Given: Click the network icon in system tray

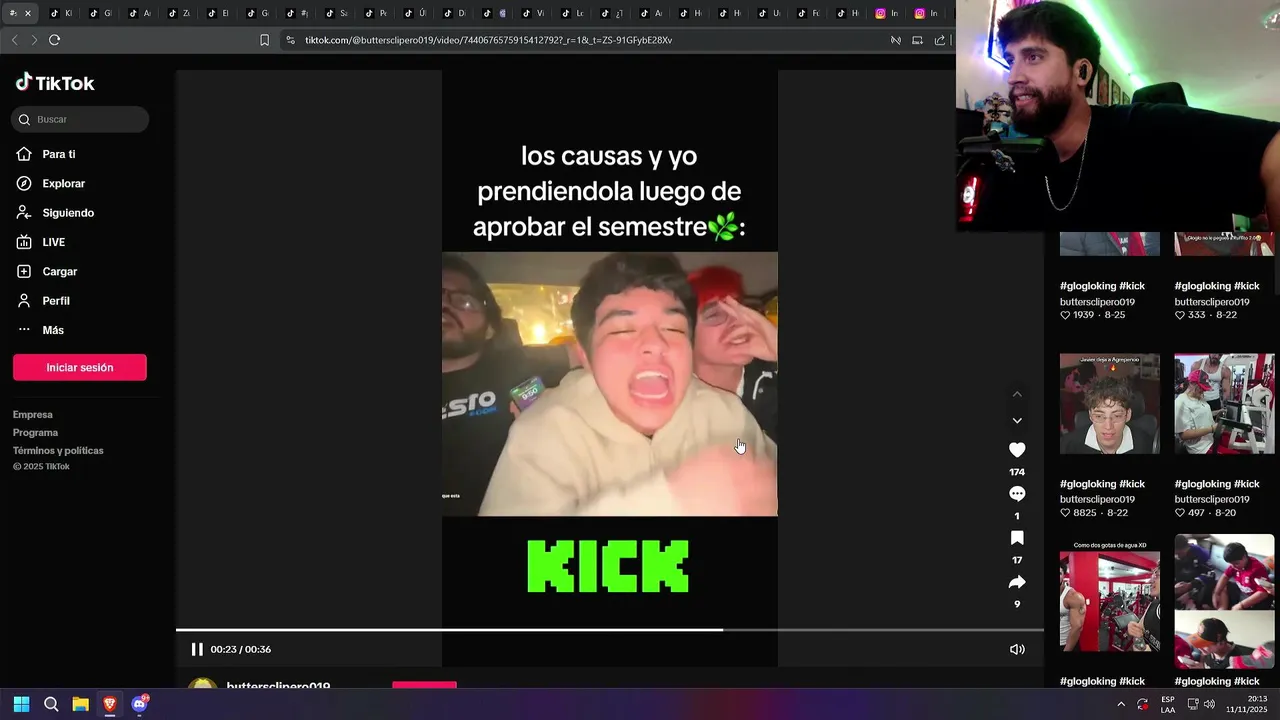Looking at the screenshot, I should [x=1193, y=704].
